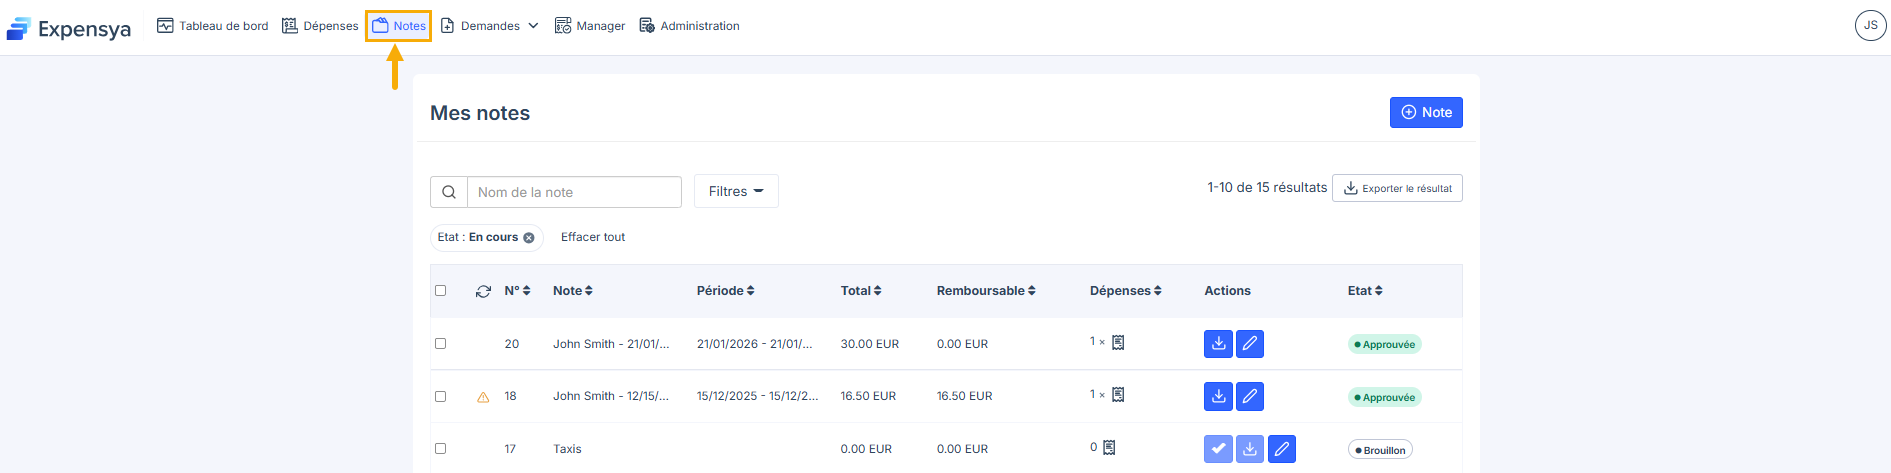
Task: Select checkbox for note 17 Taxis
Action: click(x=440, y=448)
